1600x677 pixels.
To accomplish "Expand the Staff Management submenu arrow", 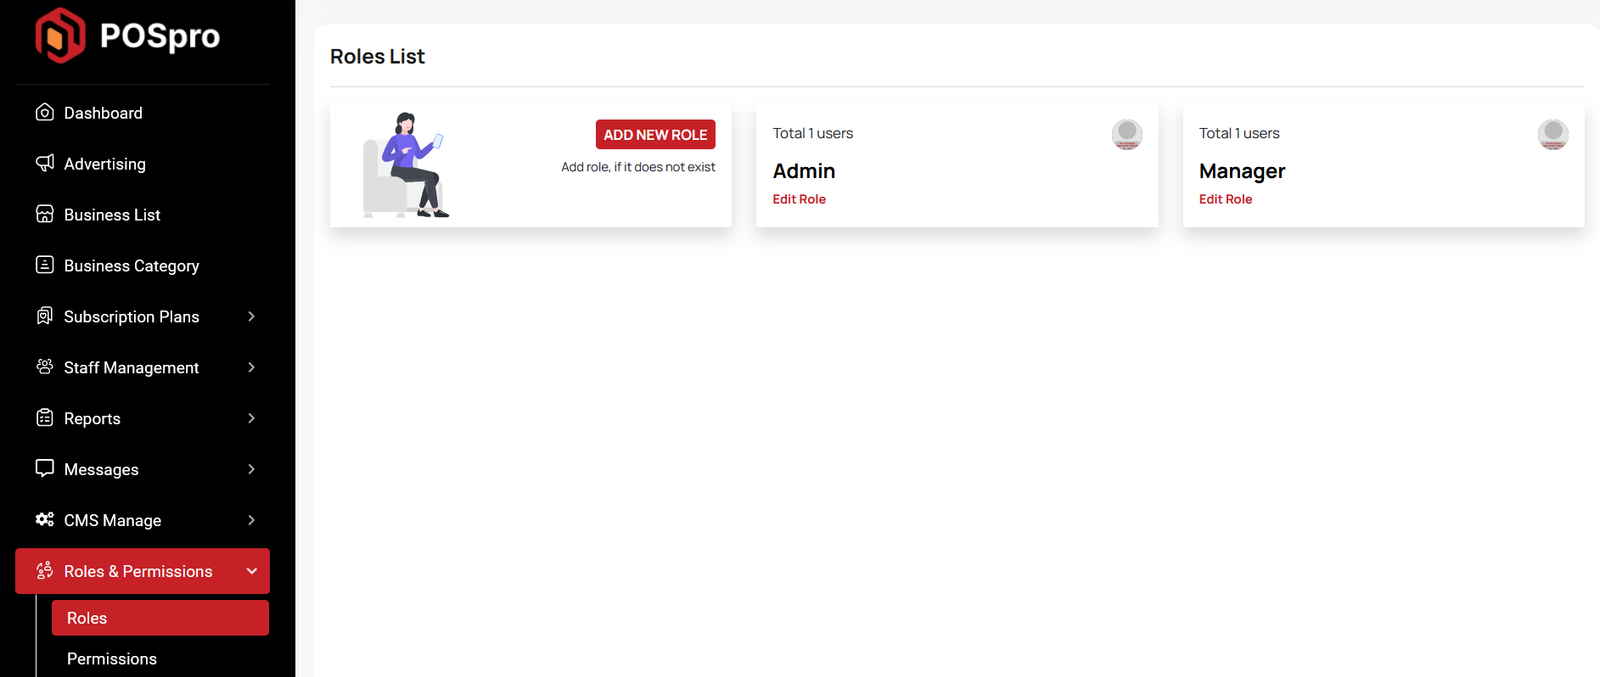I will 251,367.
